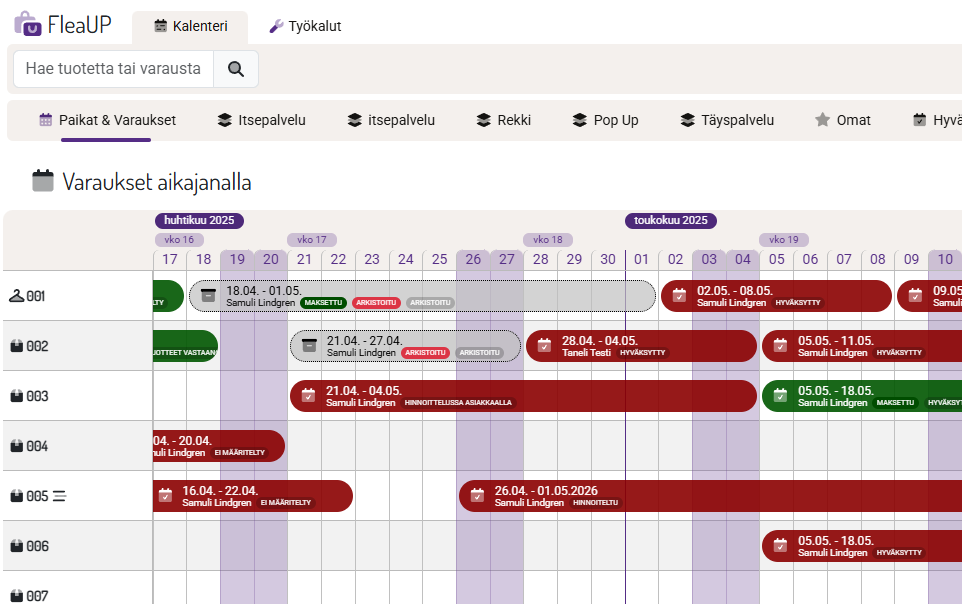Click the FleaUP logo icon
The height and width of the screenshot is (604, 962).
(x=29, y=24)
